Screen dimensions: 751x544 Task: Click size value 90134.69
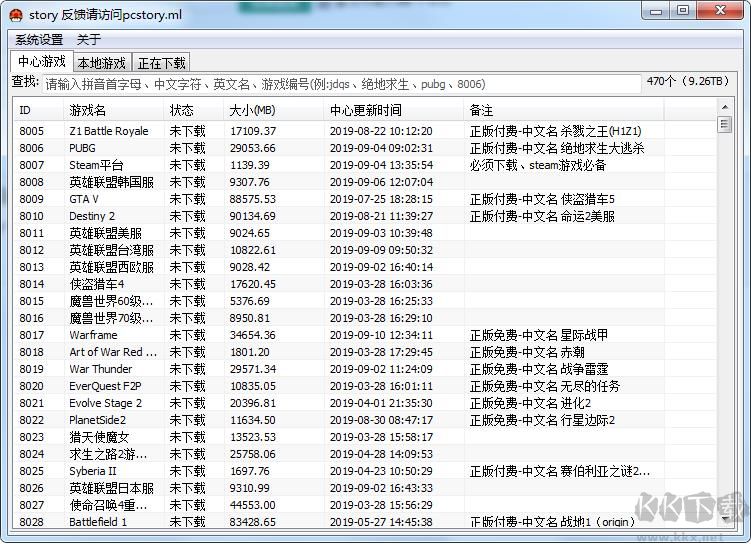pyautogui.click(x=252, y=216)
